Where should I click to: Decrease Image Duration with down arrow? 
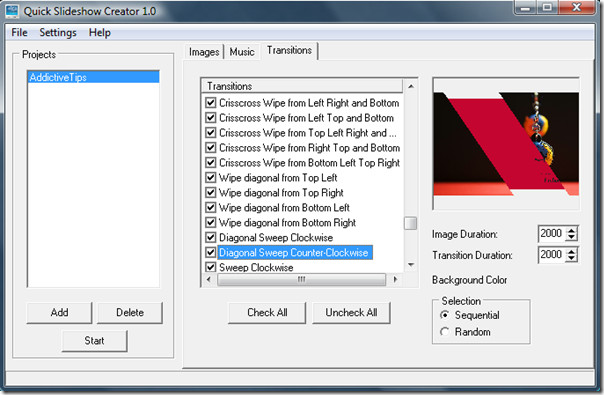pos(572,237)
